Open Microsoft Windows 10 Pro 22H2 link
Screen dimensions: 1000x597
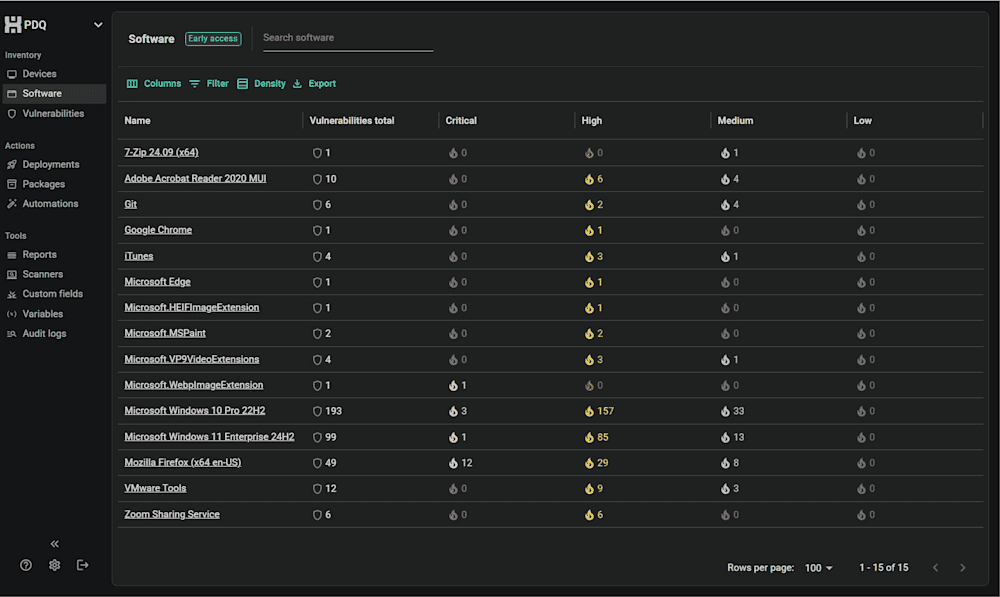click(x=195, y=411)
